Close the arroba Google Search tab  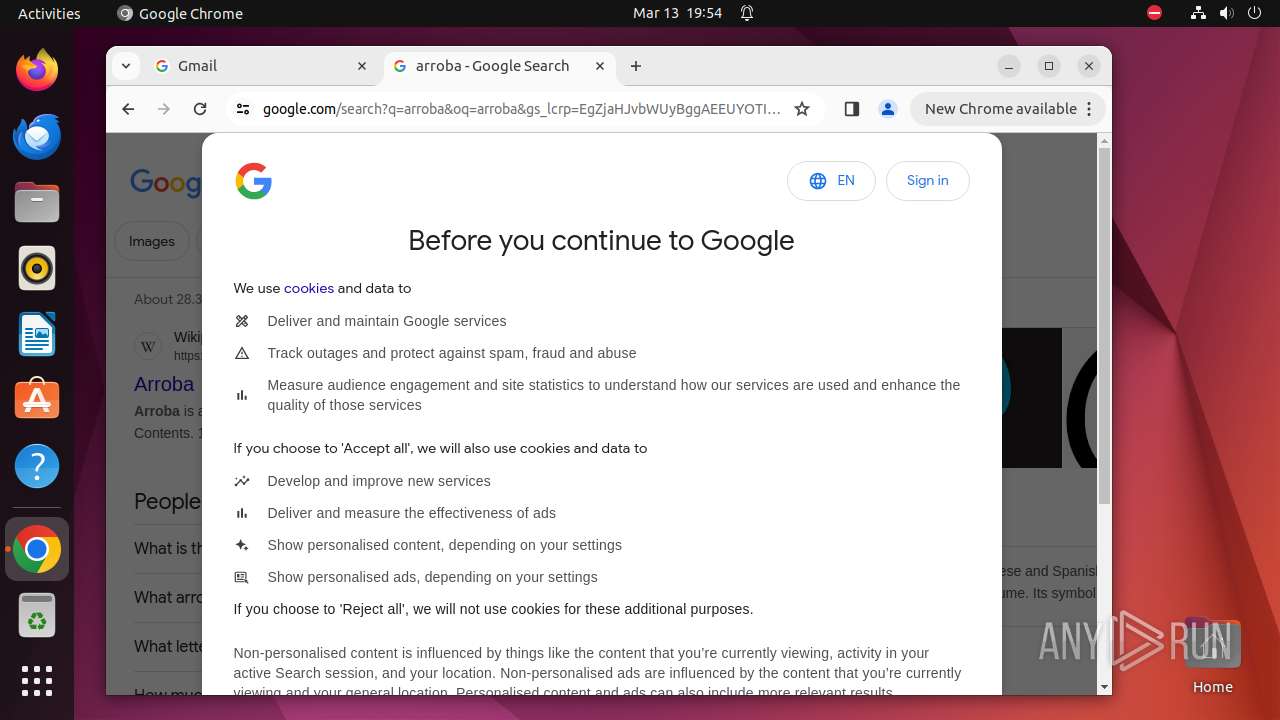coord(600,66)
